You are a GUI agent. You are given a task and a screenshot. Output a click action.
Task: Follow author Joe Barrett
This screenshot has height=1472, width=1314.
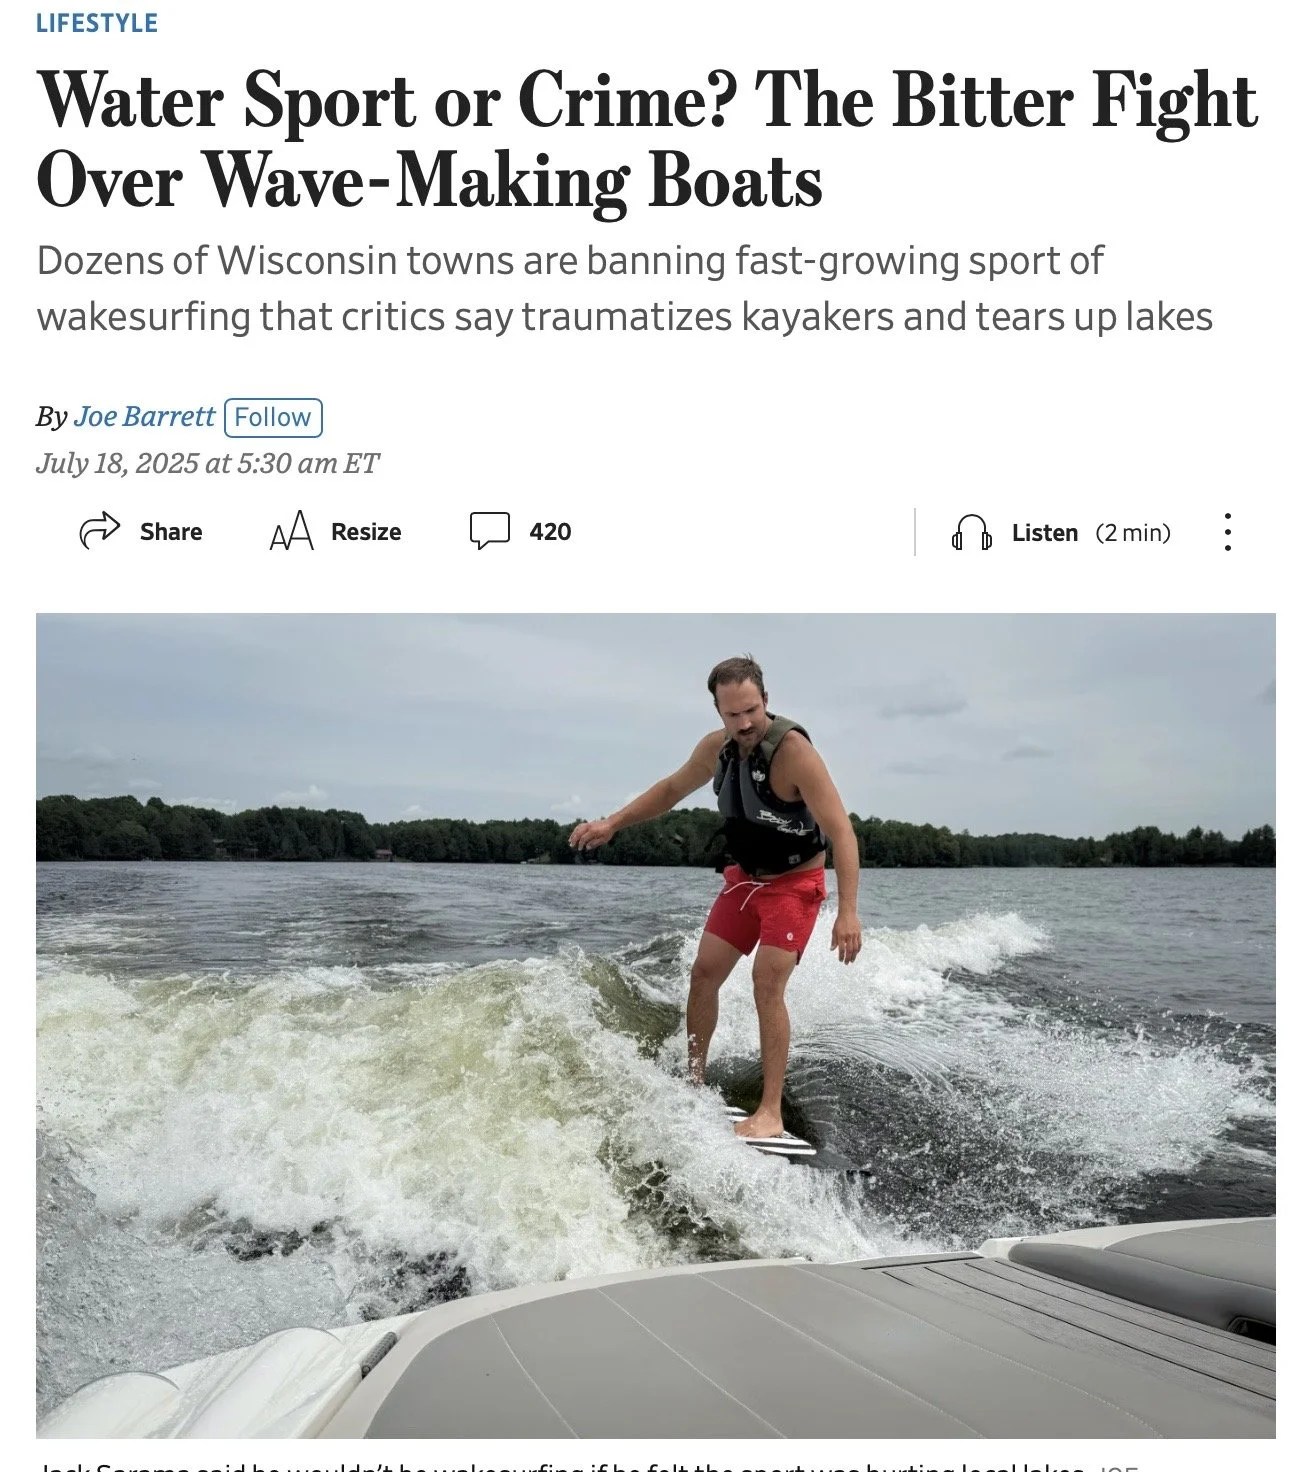pos(273,417)
